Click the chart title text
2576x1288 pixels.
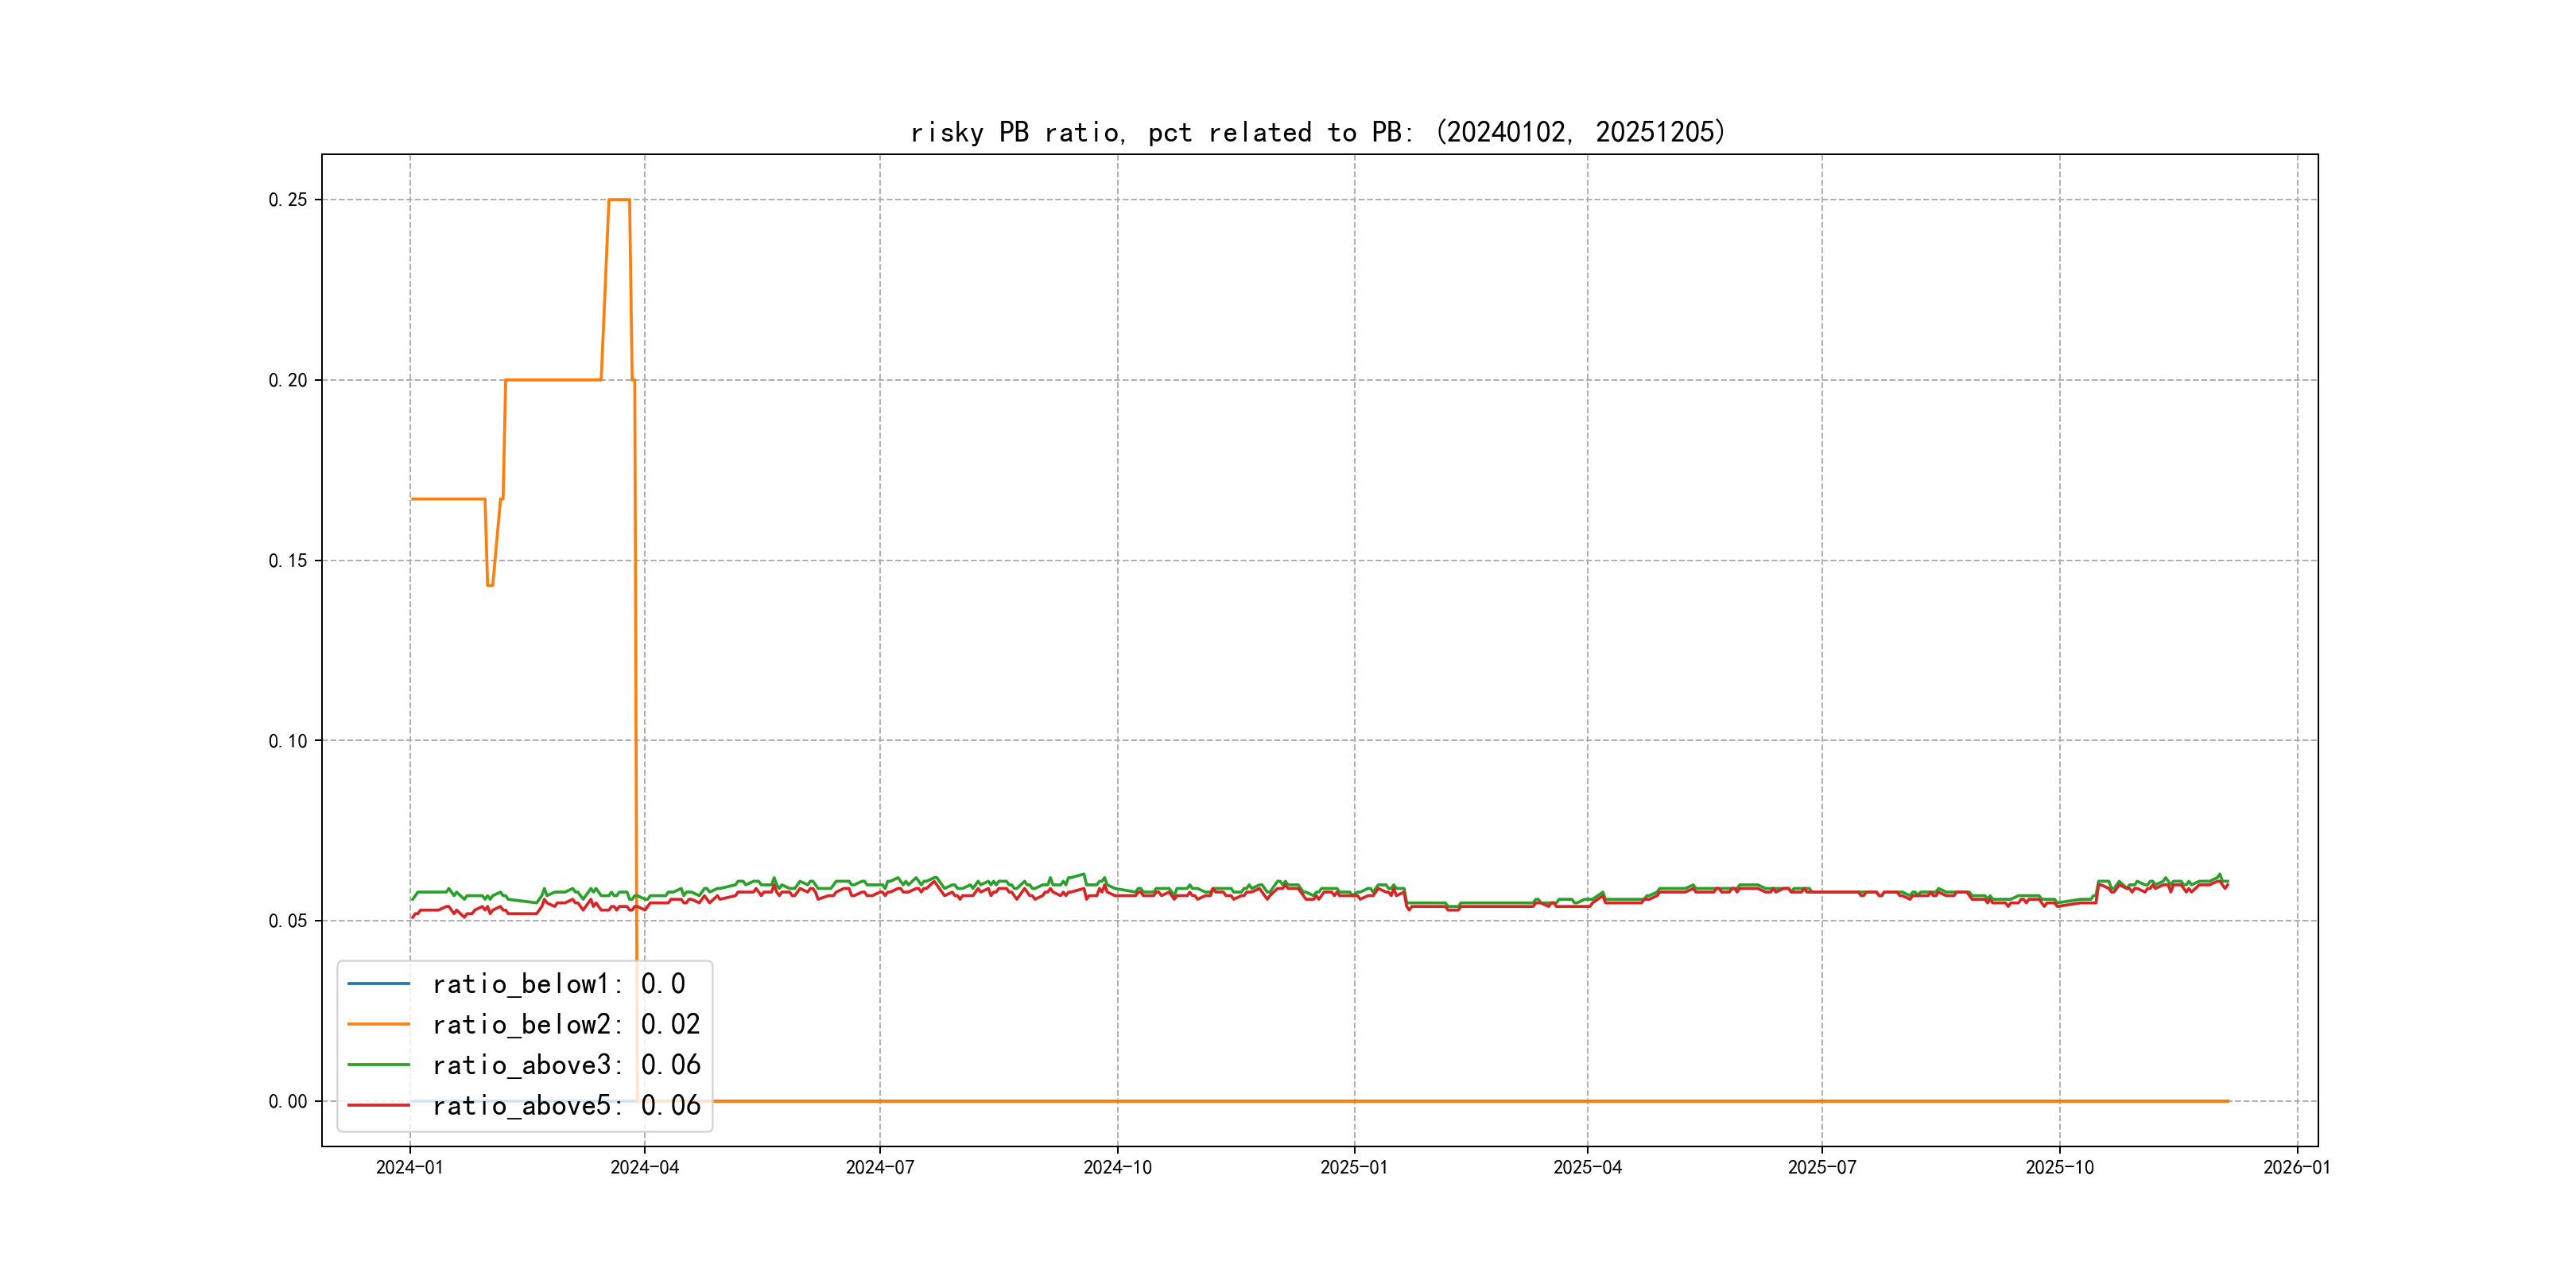[x=1318, y=132]
